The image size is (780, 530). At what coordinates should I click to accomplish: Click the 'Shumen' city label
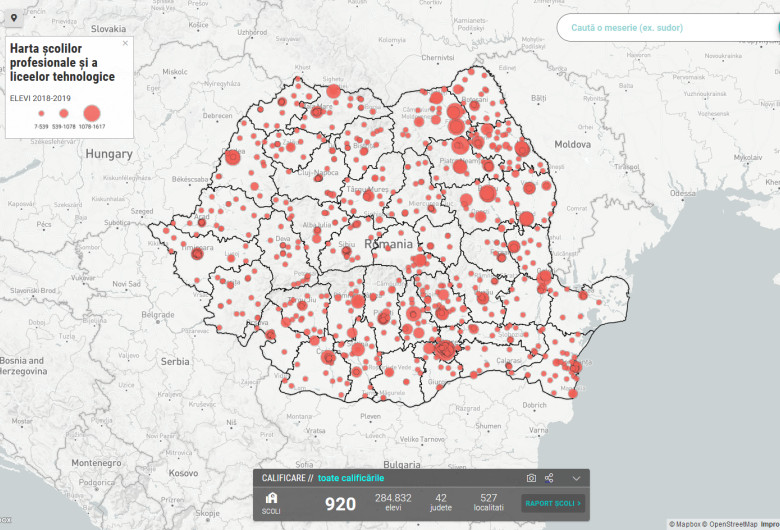pyautogui.click(x=488, y=426)
